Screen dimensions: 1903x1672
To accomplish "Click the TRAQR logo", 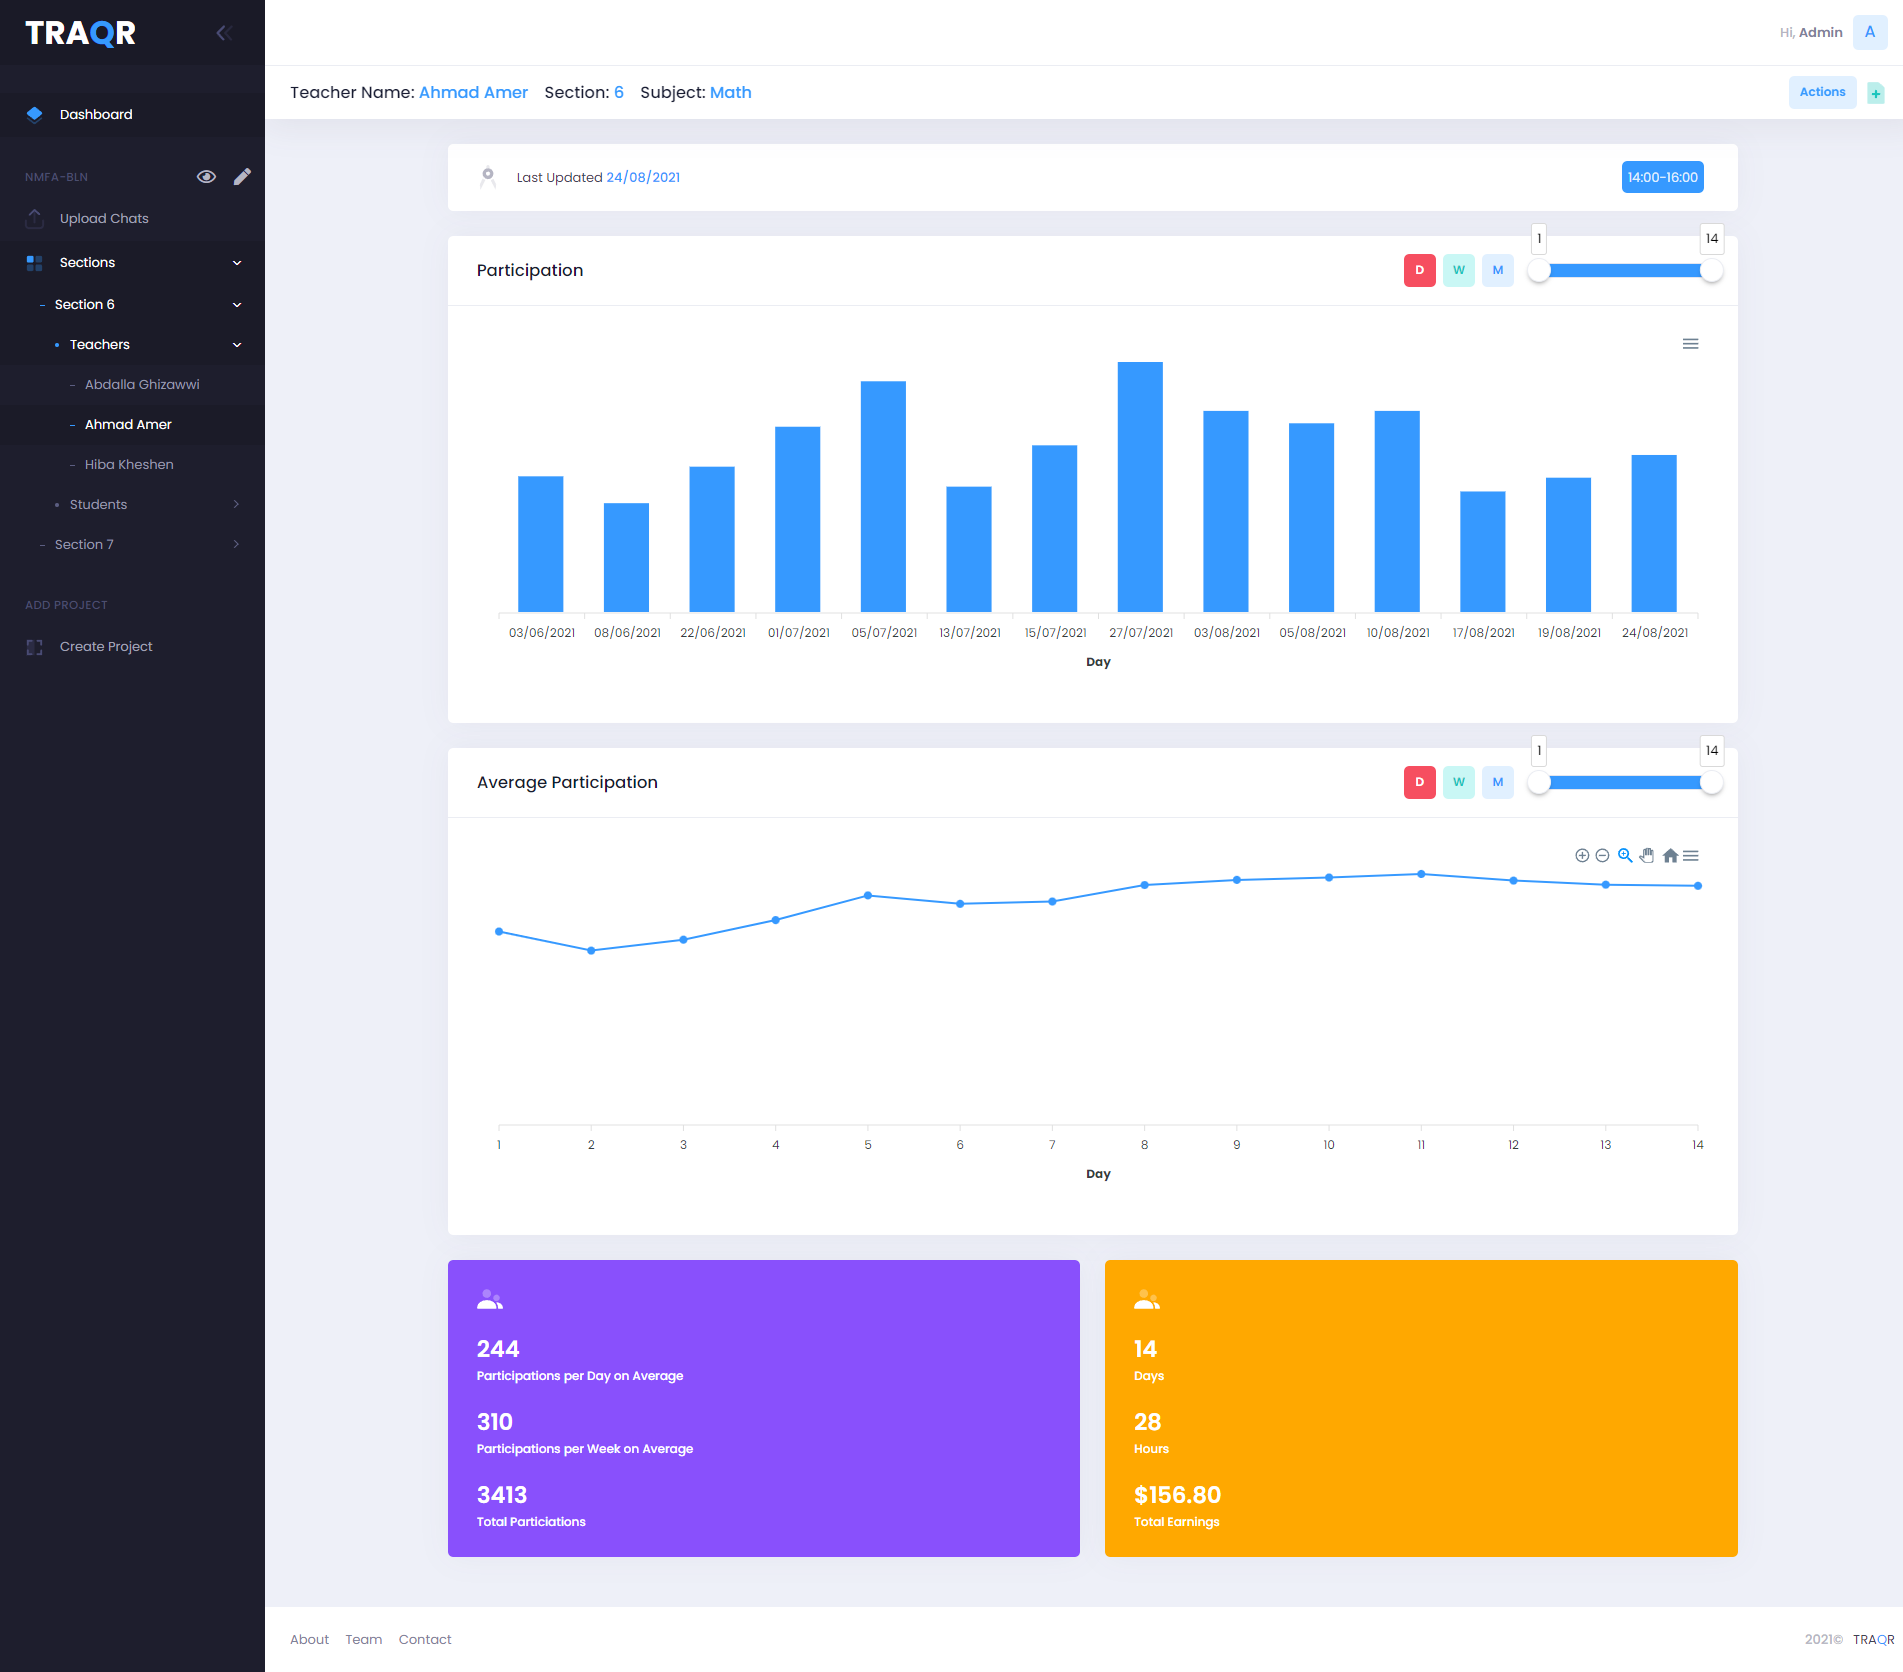I will (80, 33).
